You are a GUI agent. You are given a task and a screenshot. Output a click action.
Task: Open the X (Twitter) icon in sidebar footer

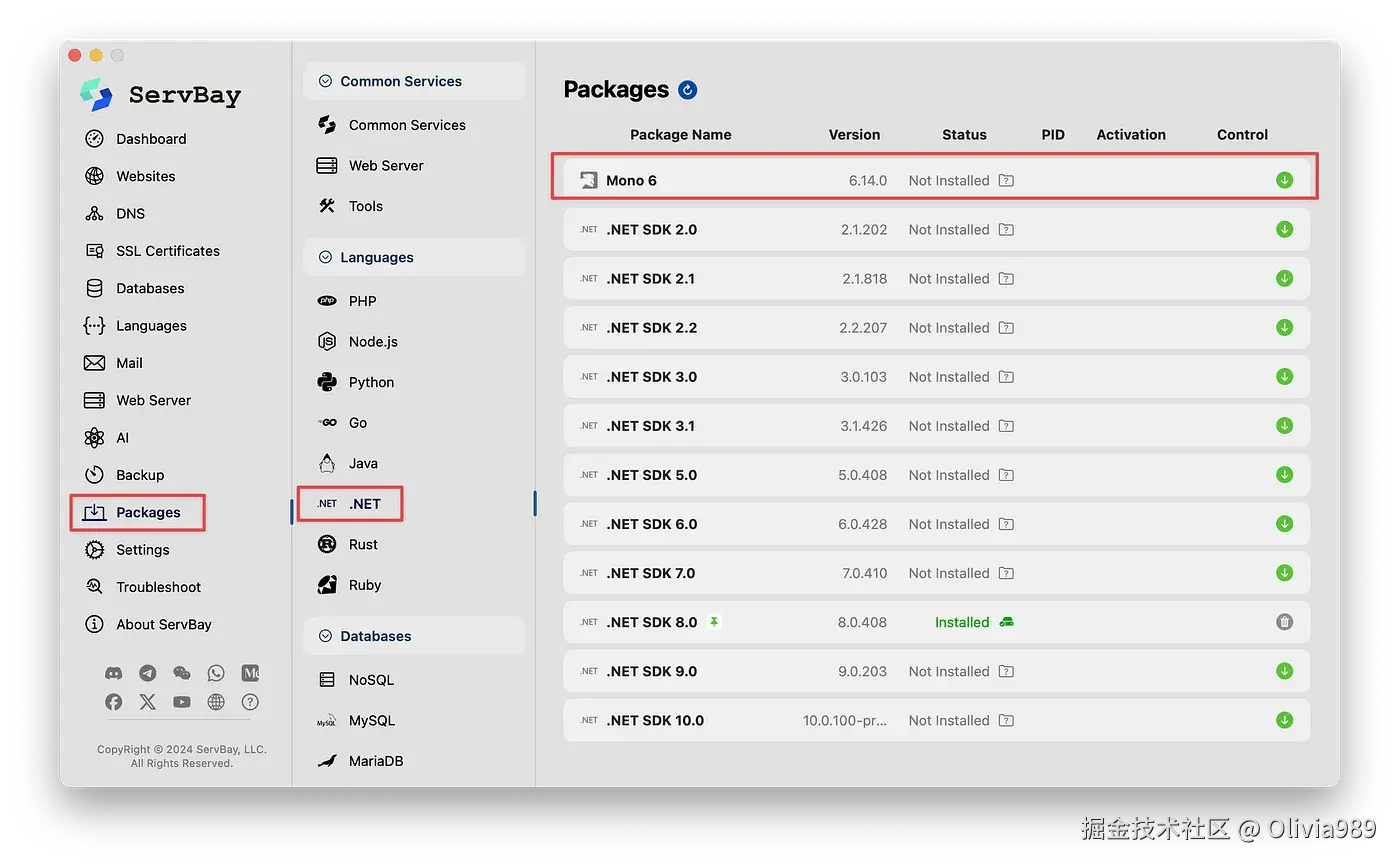pyautogui.click(x=148, y=702)
